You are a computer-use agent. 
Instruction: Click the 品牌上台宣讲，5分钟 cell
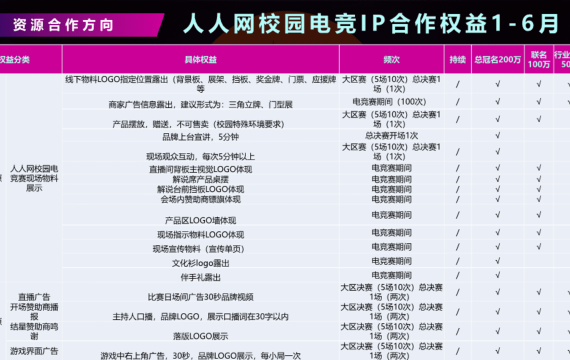tap(201, 137)
